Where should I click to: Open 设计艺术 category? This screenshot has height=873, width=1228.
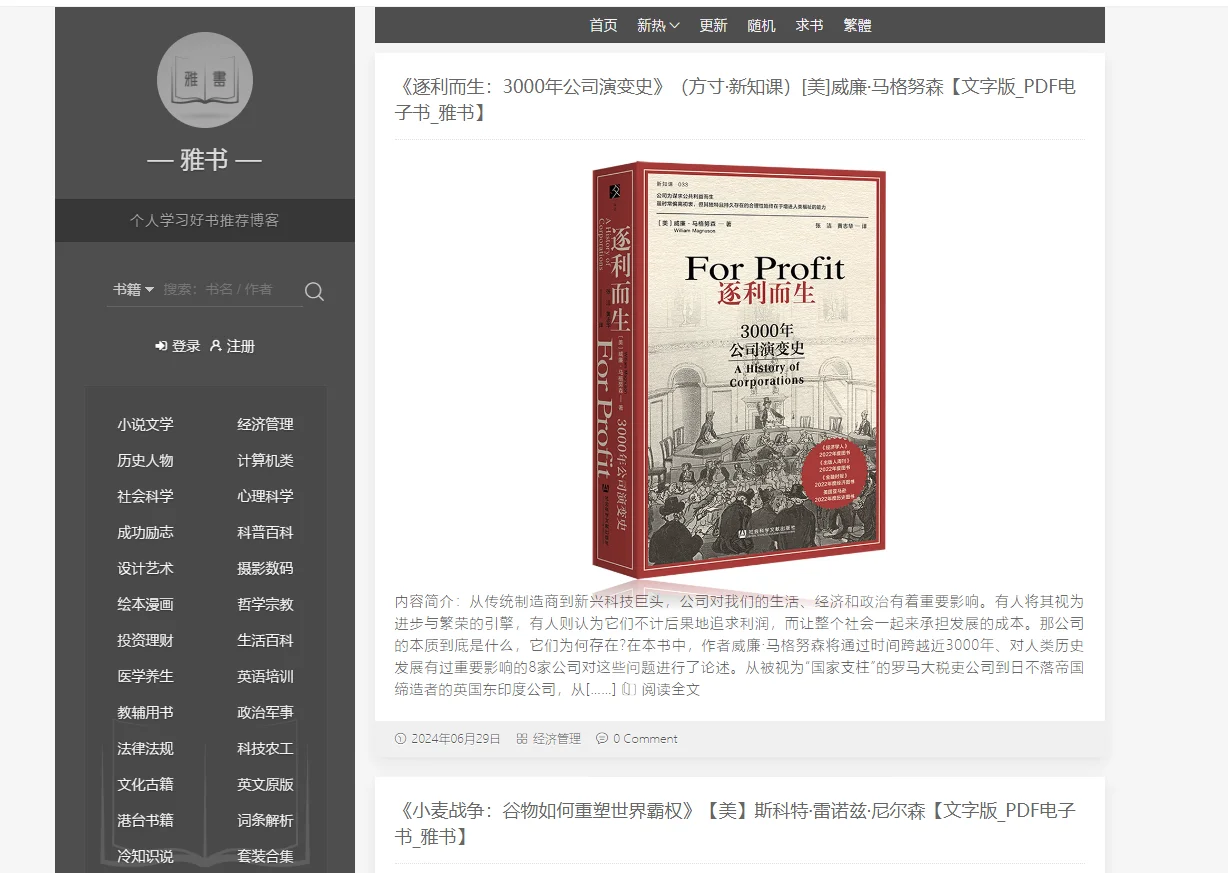145,568
